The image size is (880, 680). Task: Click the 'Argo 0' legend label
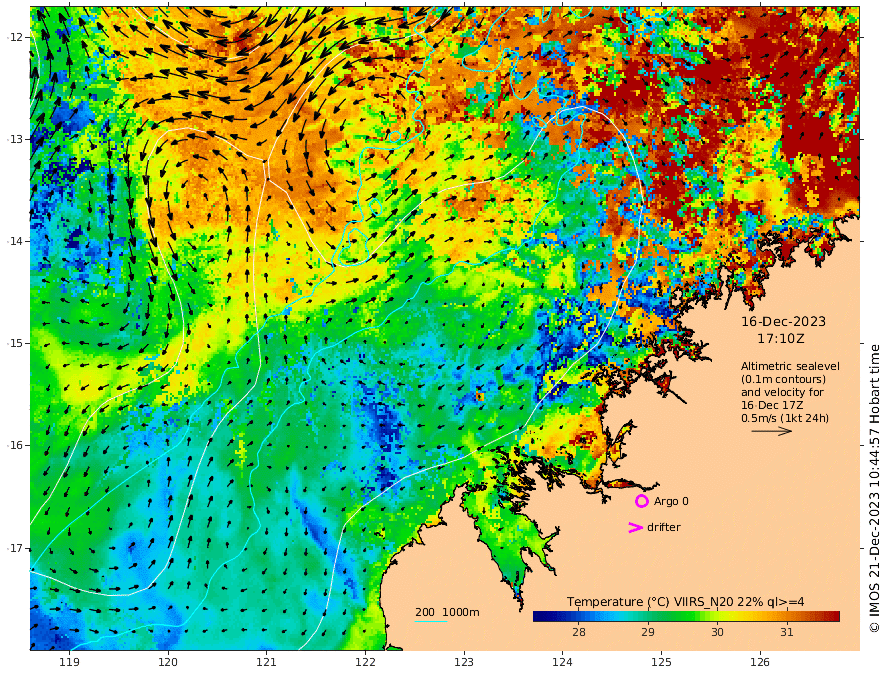click(671, 501)
